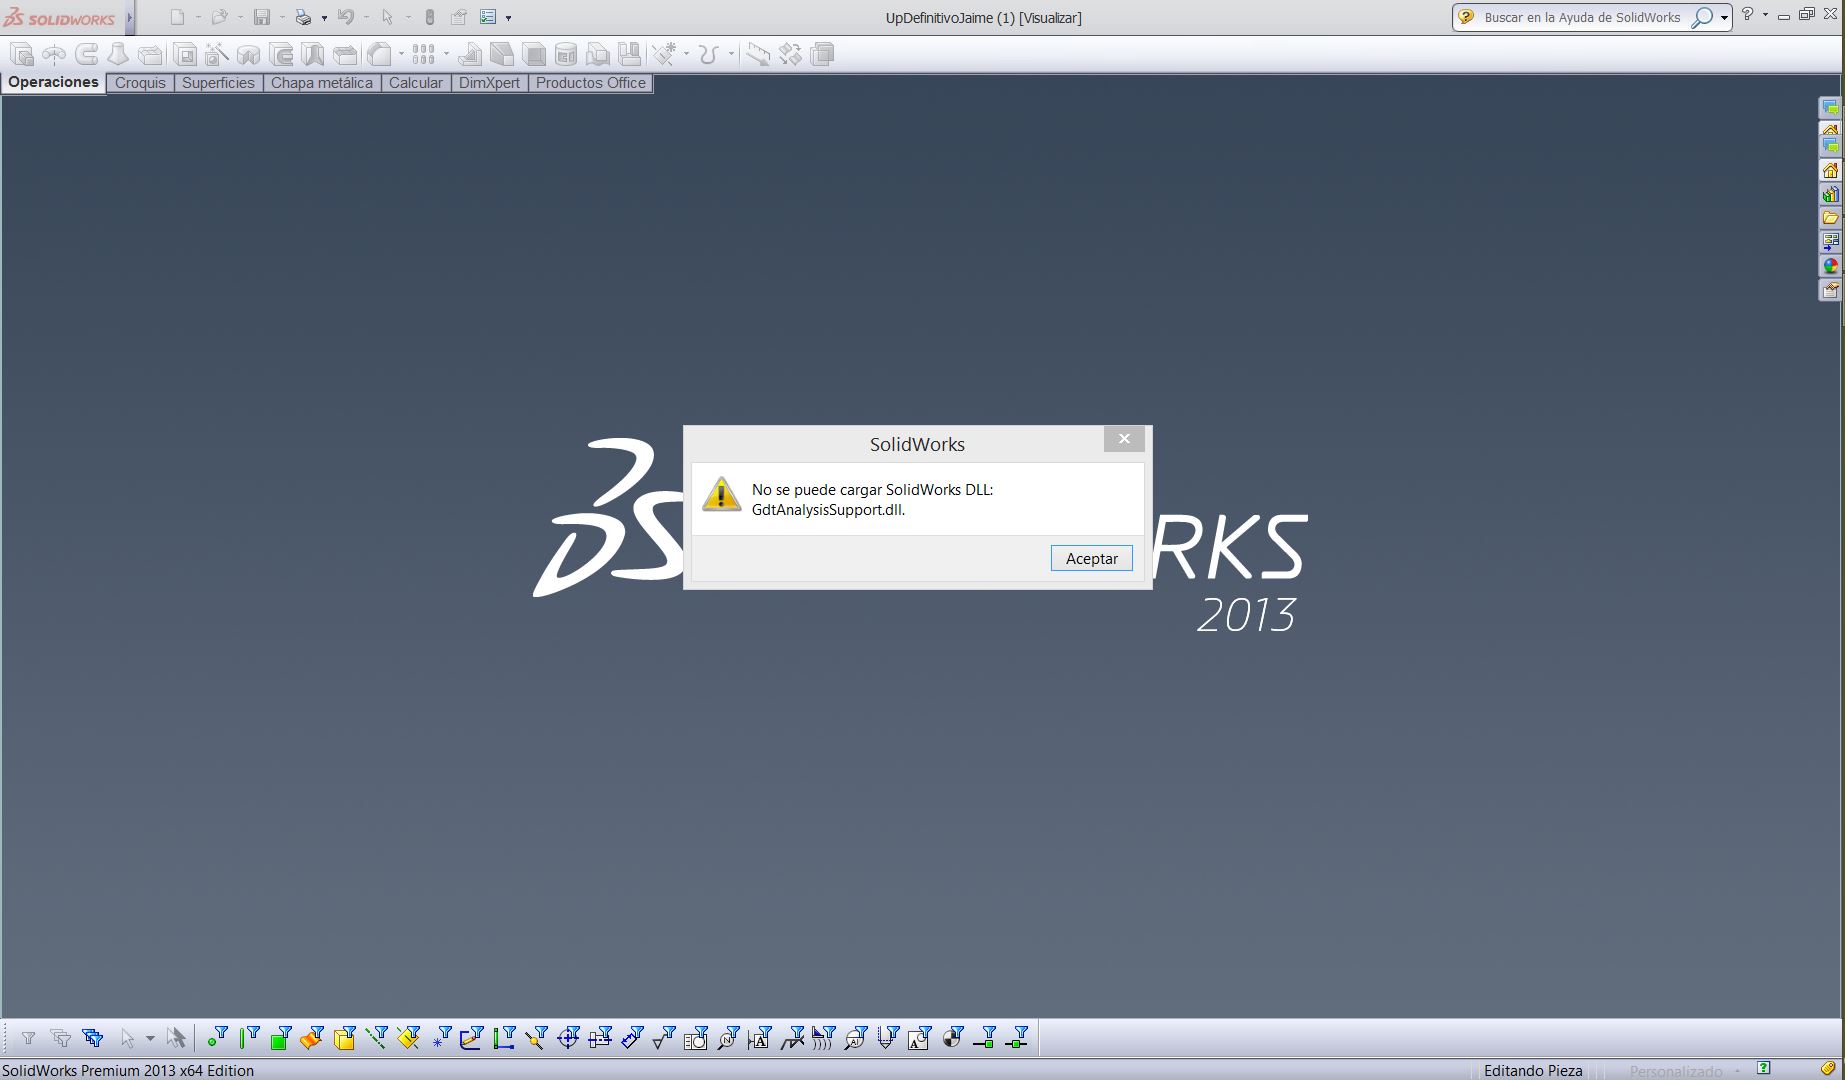Screen dimensions: 1845x1080
Task: Click the New document icon
Action: pyautogui.click(x=177, y=17)
